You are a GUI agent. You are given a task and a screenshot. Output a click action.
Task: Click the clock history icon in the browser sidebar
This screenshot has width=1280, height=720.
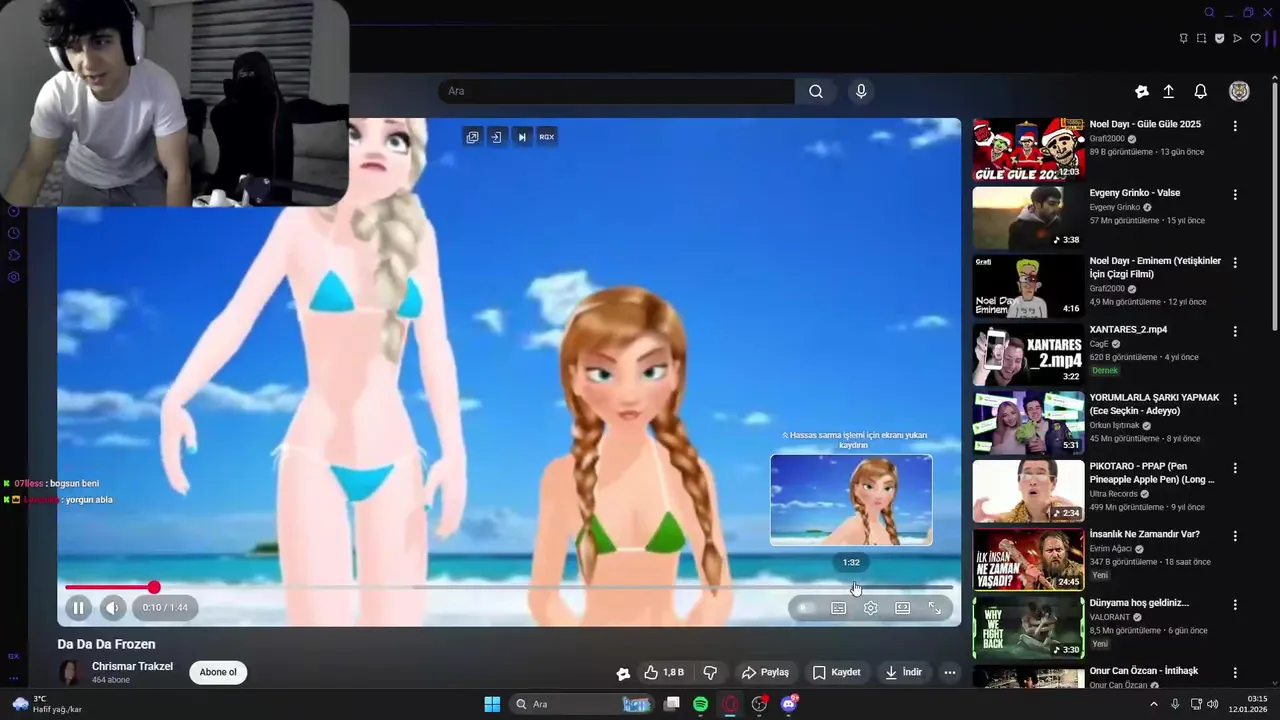click(x=14, y=233)
